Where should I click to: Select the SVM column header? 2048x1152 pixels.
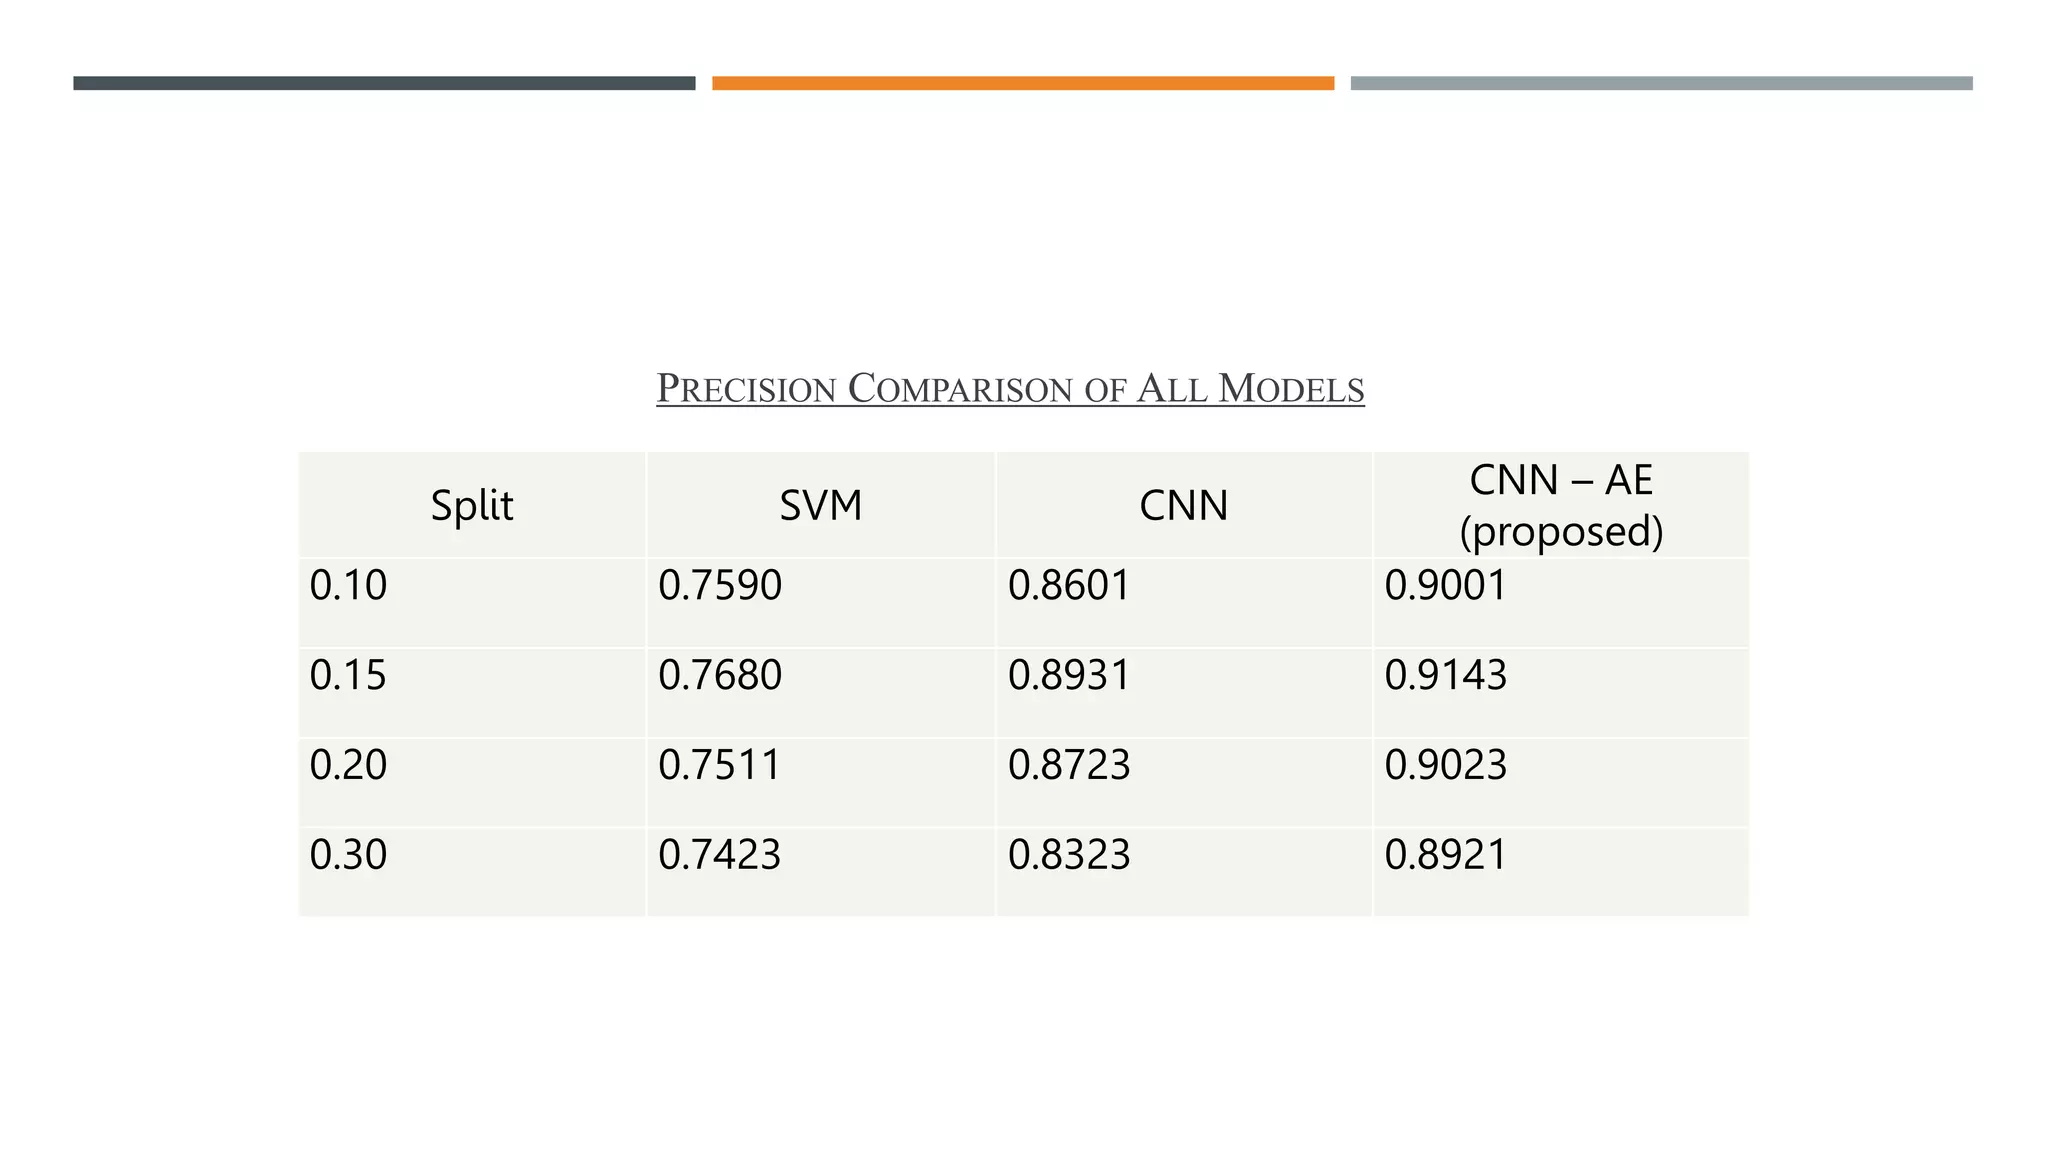pos(821,505)
